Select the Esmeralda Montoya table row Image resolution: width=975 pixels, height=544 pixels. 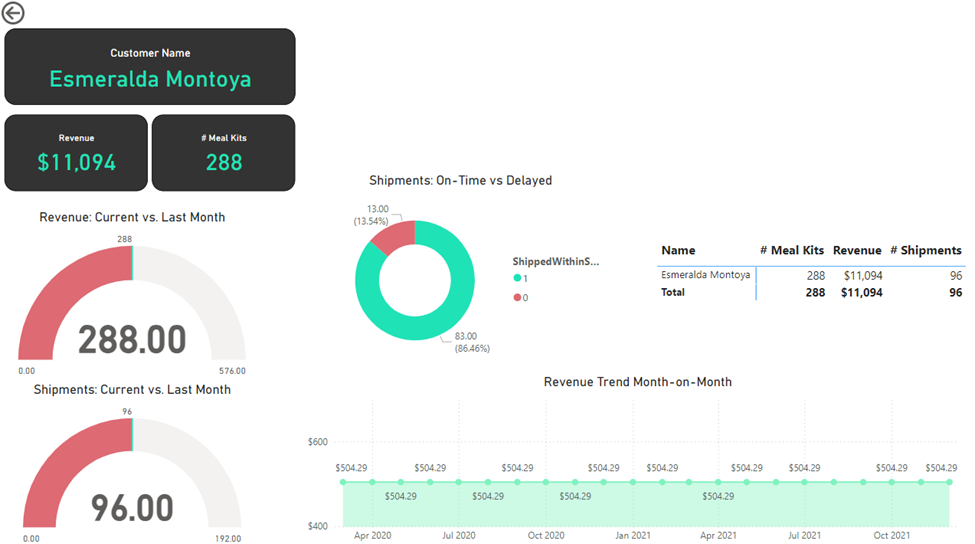[x=706, y=275]
